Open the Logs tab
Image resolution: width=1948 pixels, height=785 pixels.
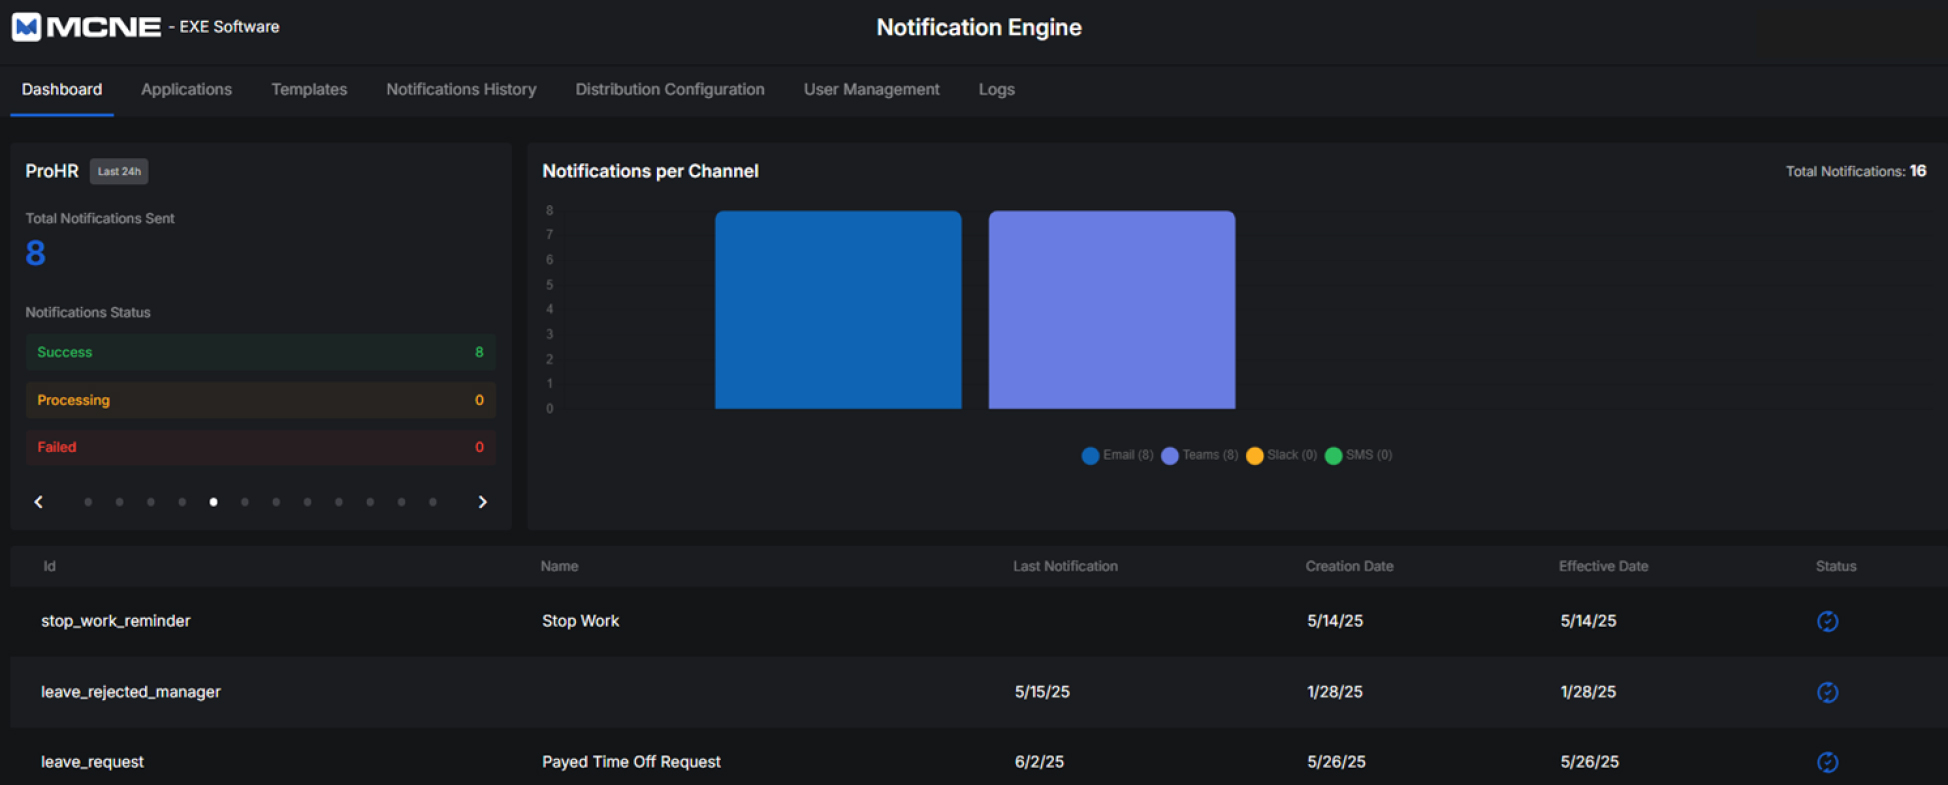click(x=996, y=89)
